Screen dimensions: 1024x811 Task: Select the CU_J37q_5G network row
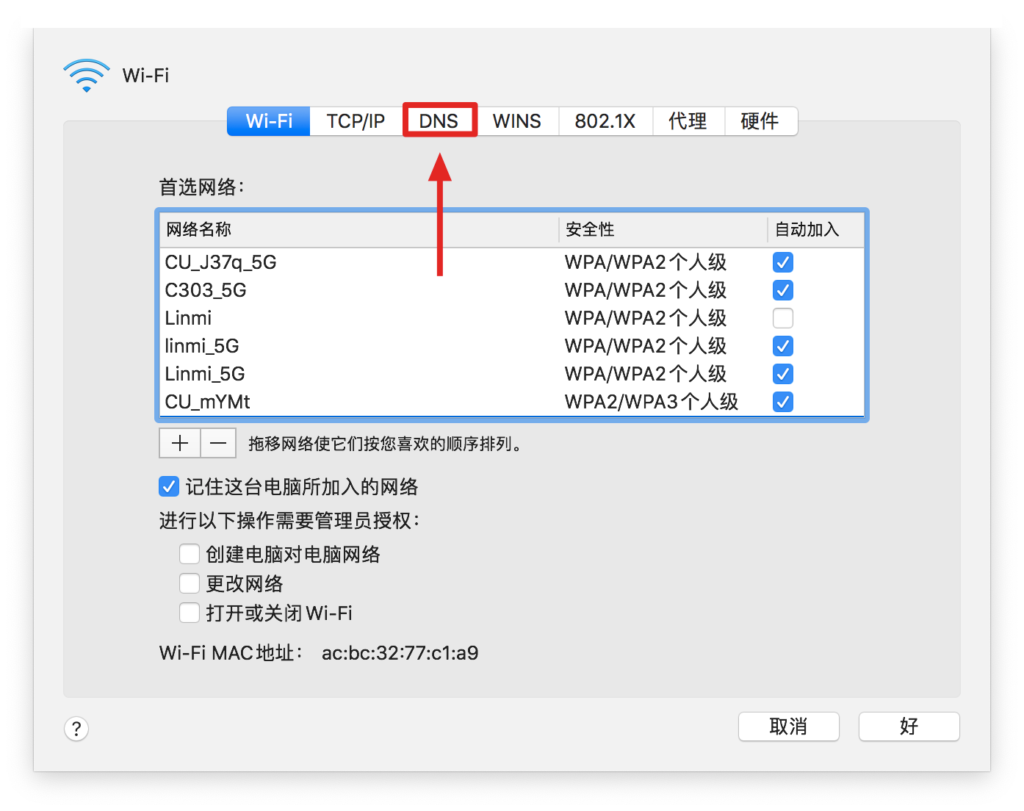pyautogui.click(x=512, y=262)
